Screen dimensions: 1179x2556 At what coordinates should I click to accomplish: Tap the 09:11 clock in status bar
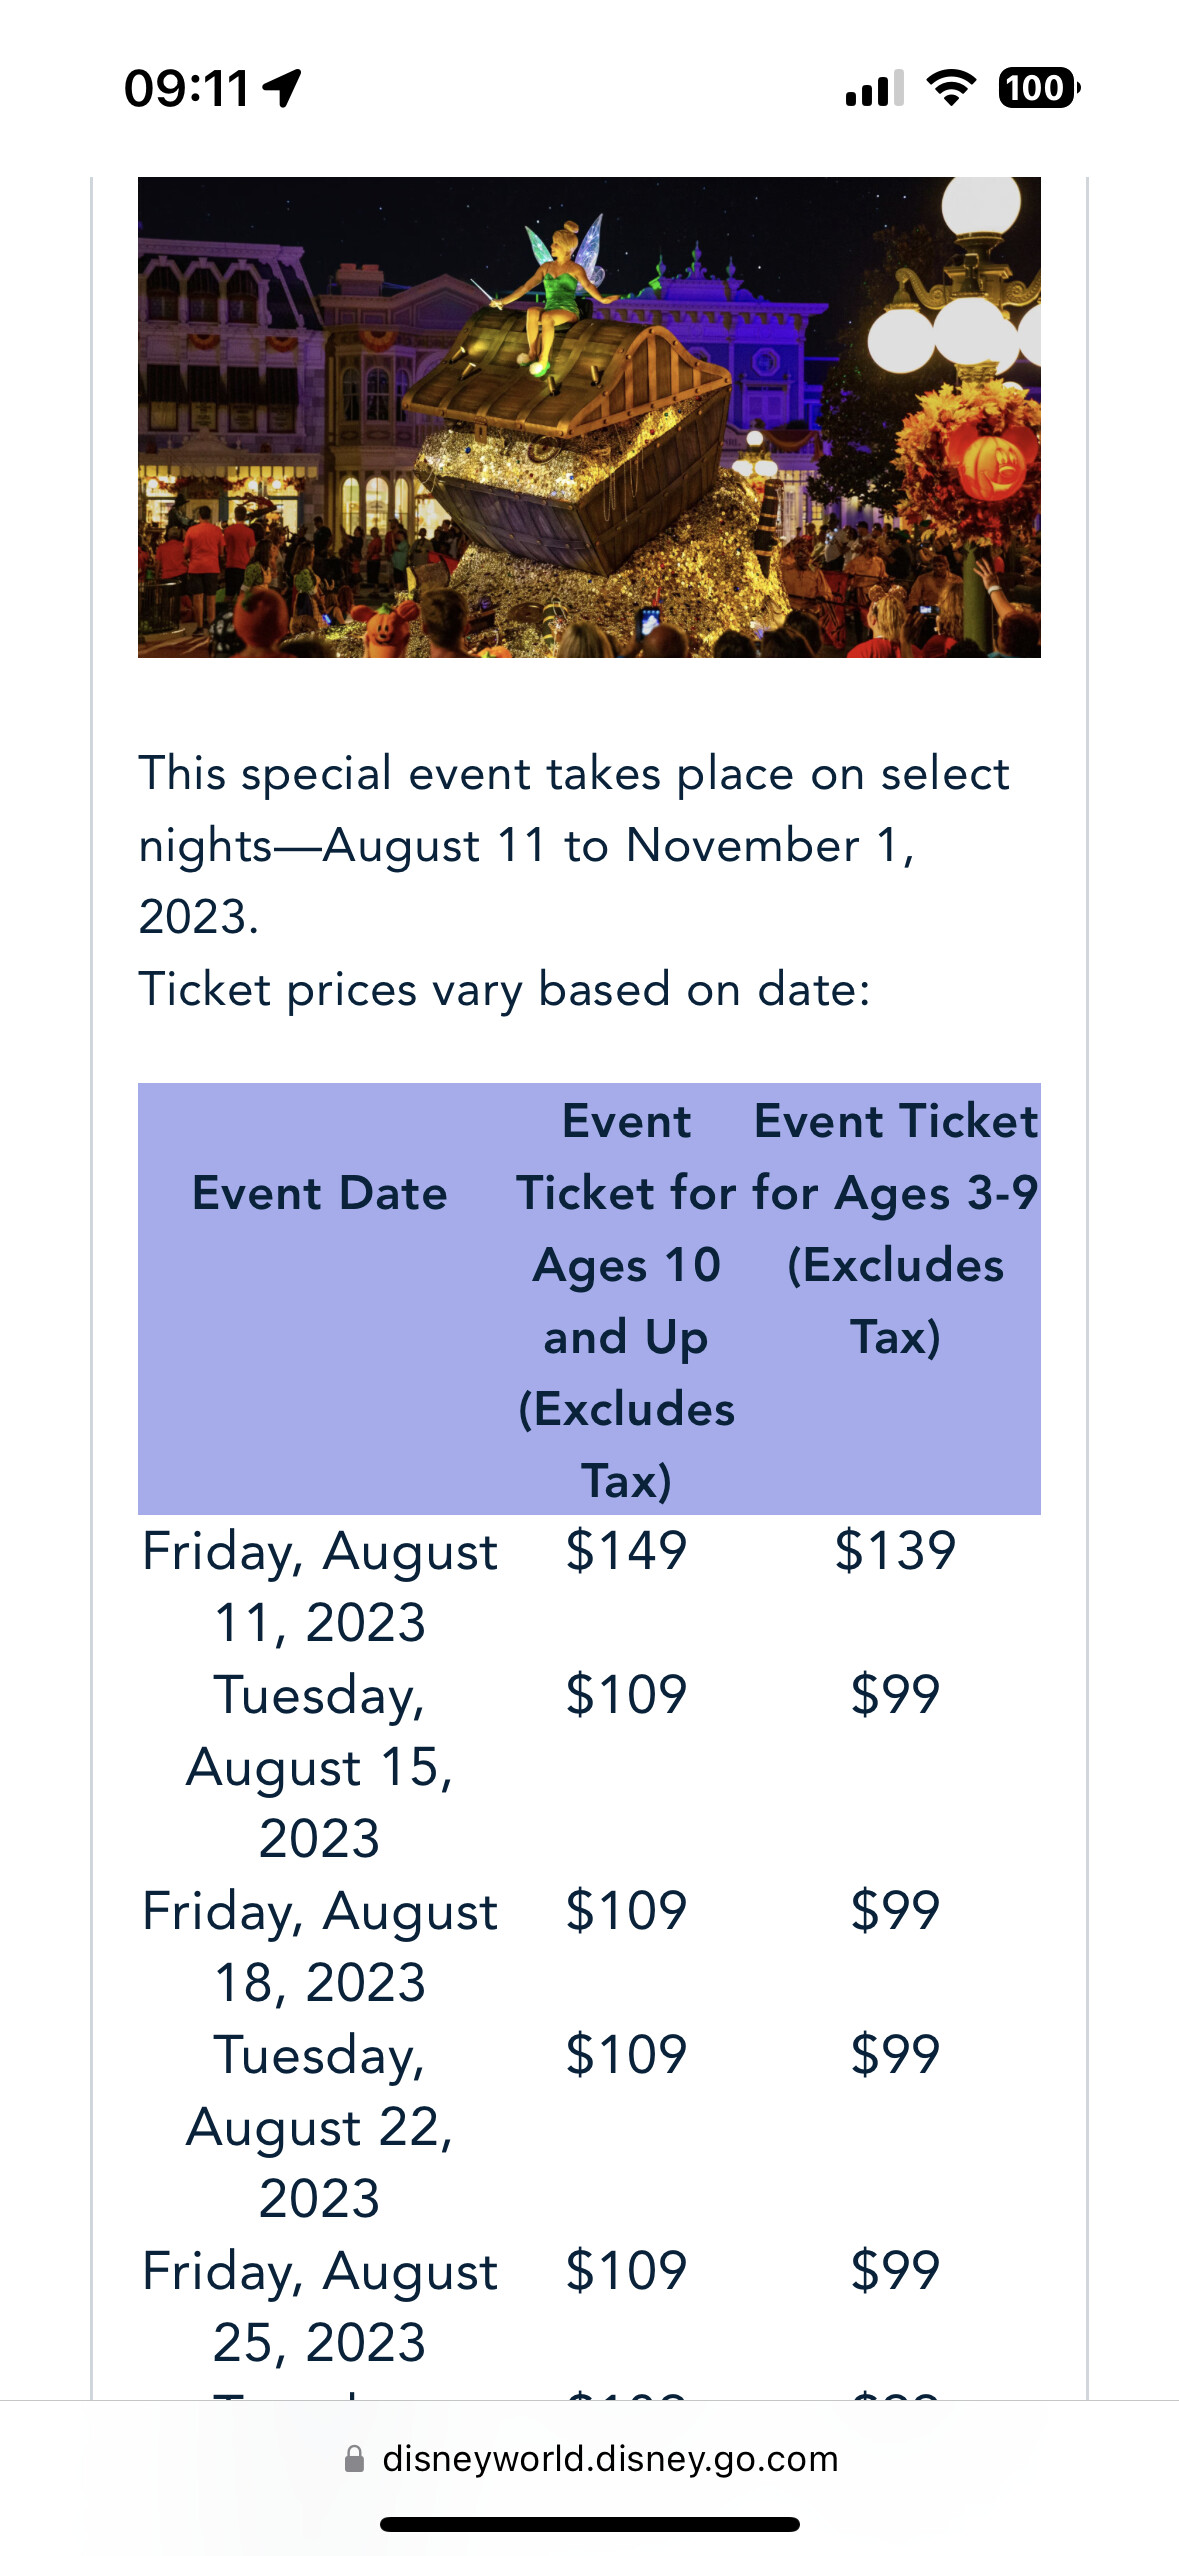(x=187, y=88)
